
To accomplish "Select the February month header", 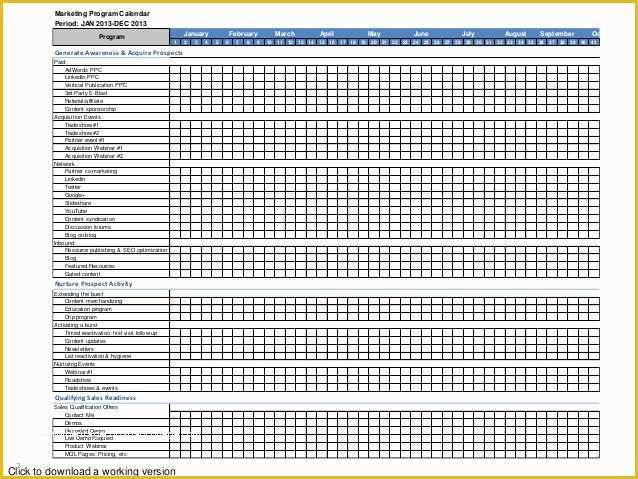I will point(243,34).
